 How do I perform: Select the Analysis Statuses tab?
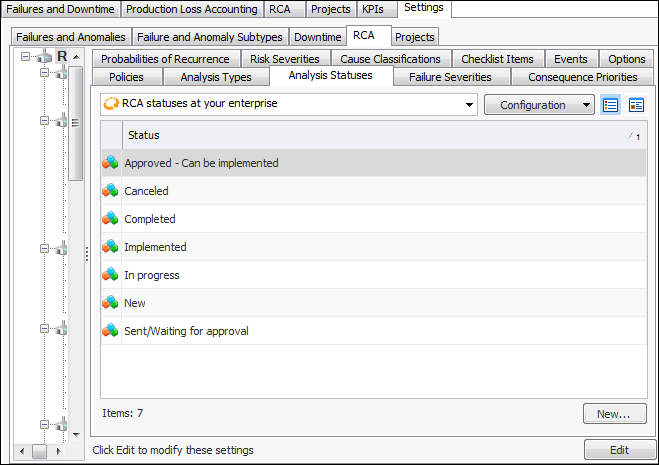pos(331,75)
